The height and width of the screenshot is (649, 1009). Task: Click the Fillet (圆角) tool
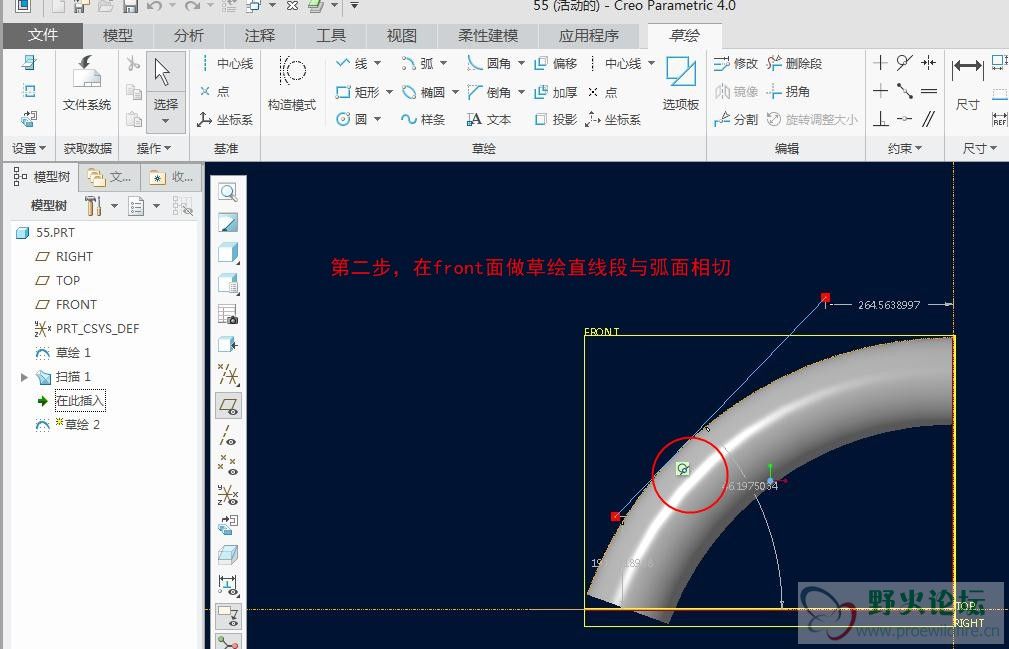click(x=489, y=63)
